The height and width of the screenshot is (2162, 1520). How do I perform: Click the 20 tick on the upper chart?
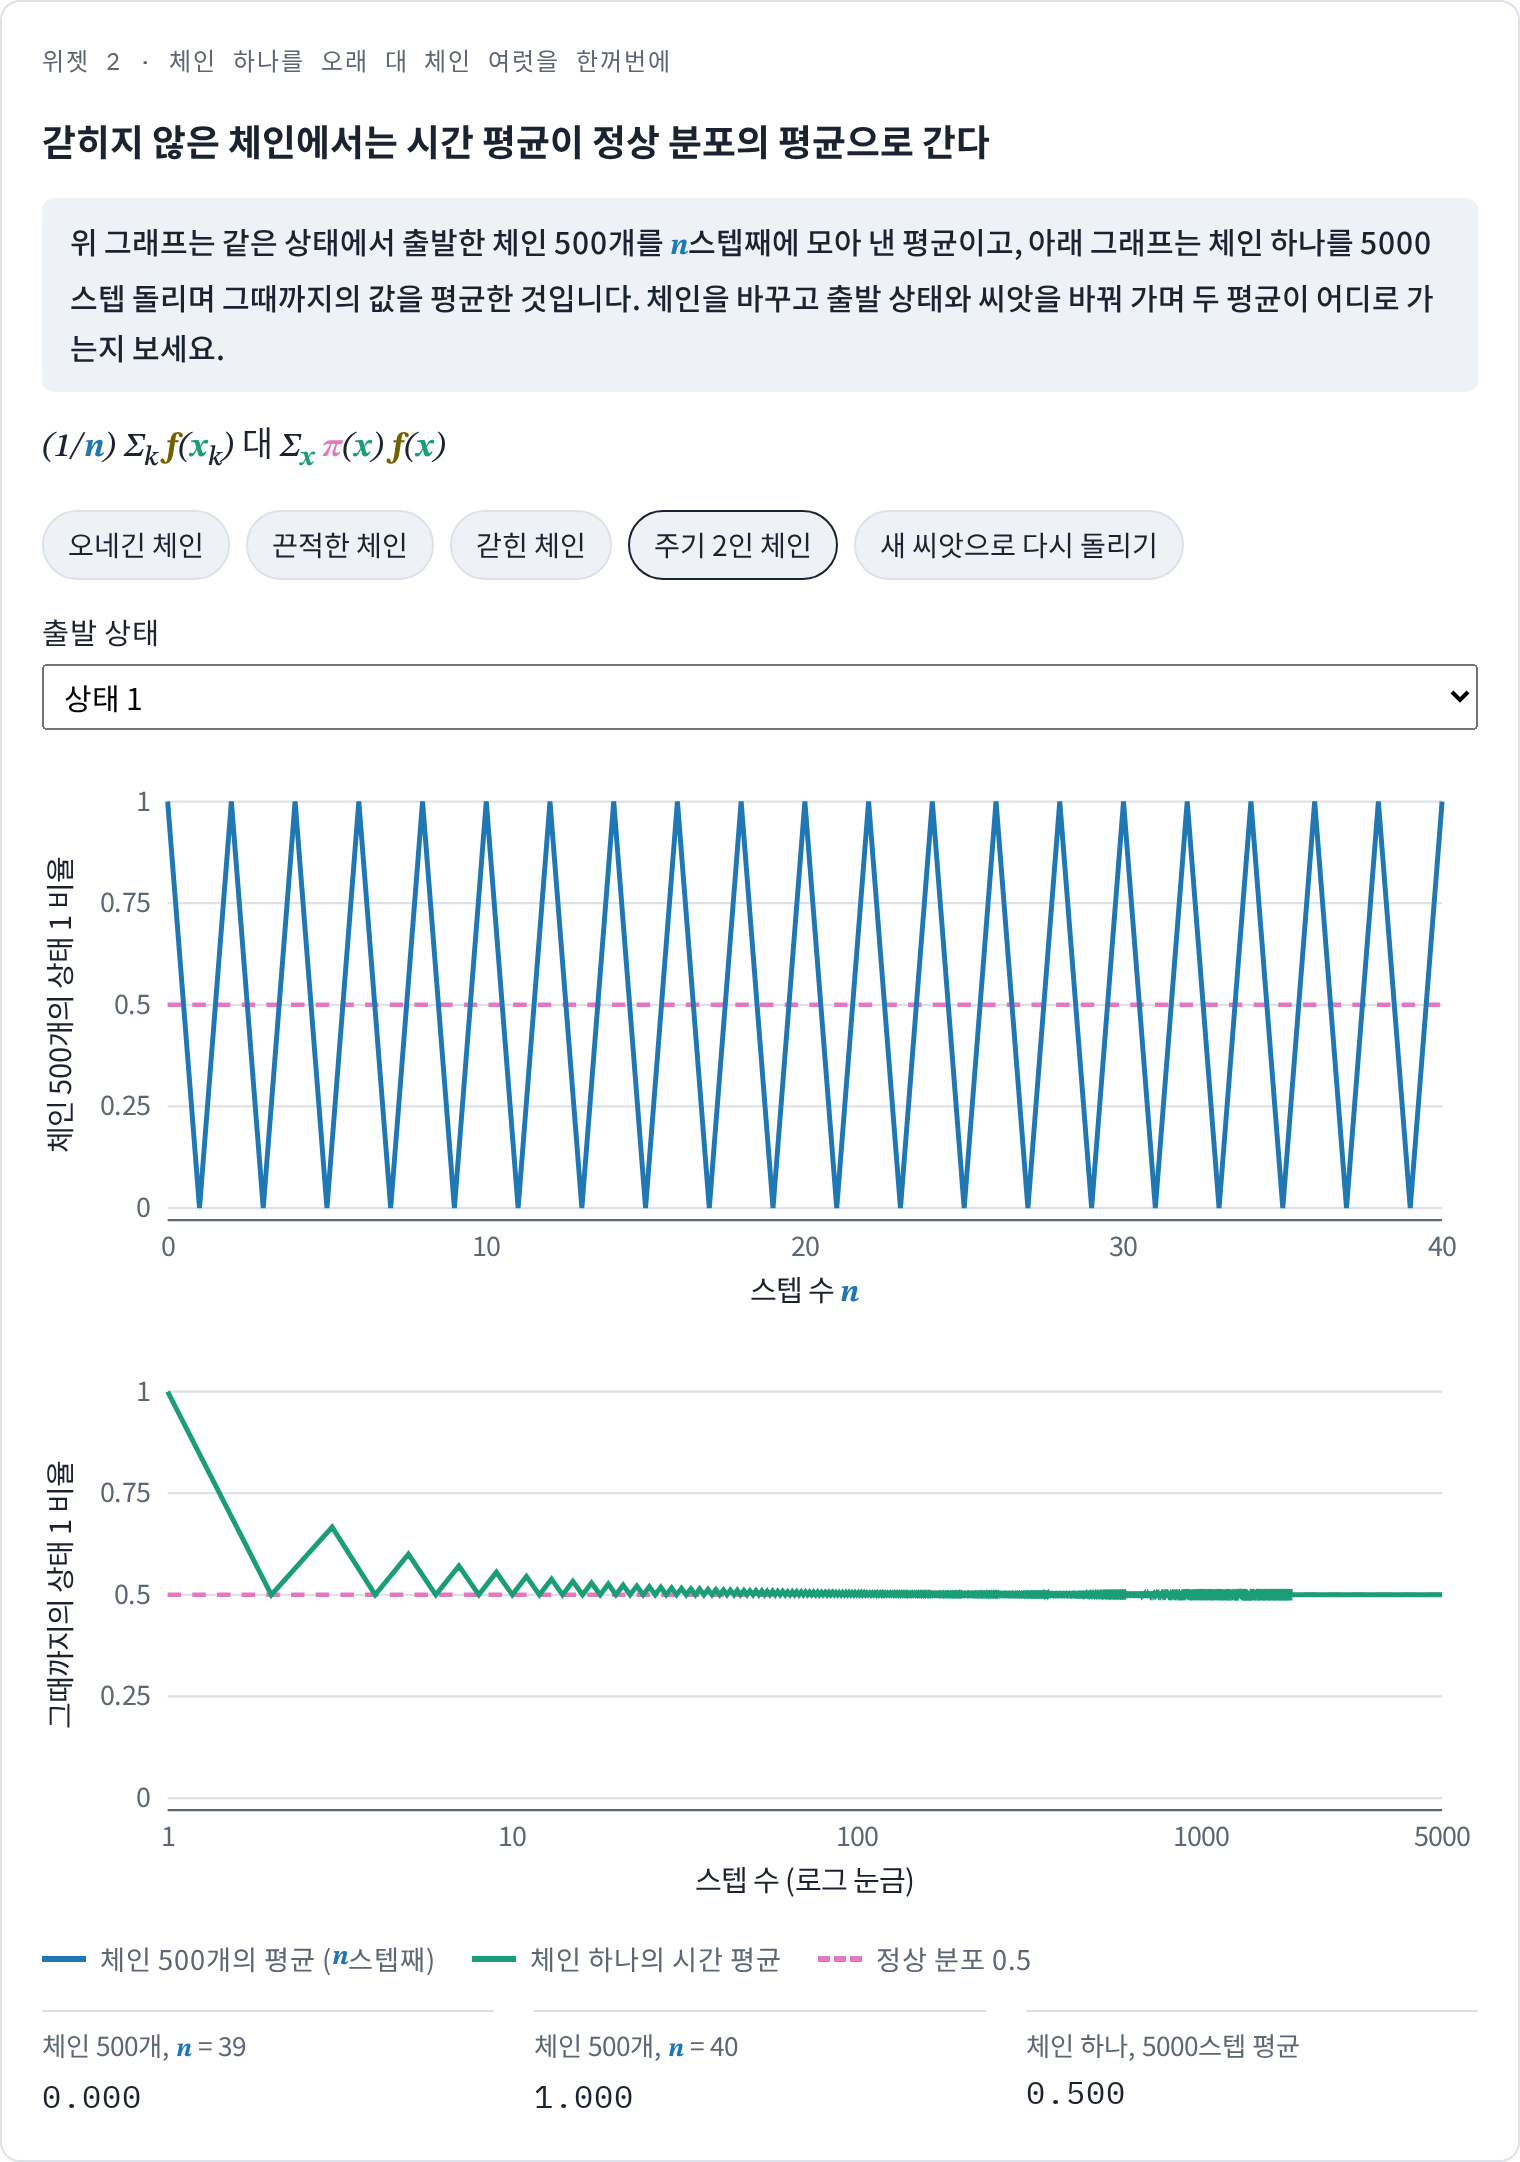click(x=805, y=1247)
